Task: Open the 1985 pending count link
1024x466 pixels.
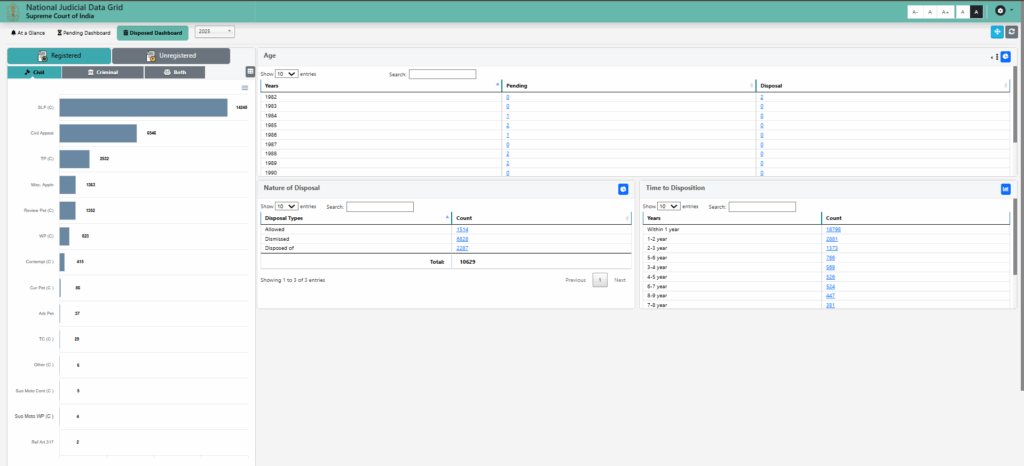Action: point(507,125)
